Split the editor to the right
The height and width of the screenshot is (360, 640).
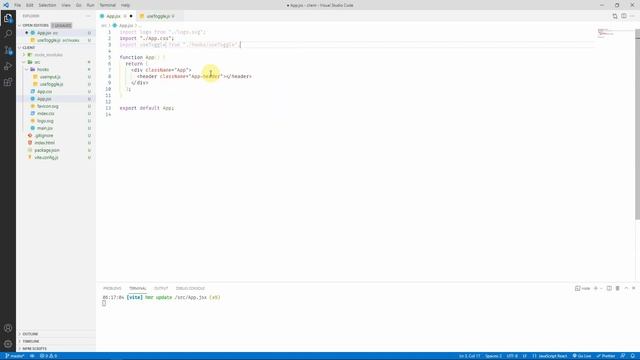point(624,16)
